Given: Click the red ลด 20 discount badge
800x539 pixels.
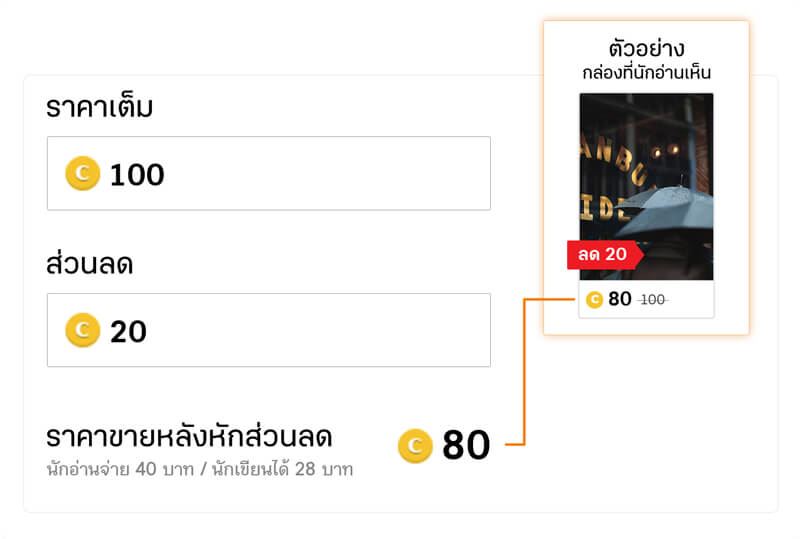Looking at the screenshot, I should 603,255.
